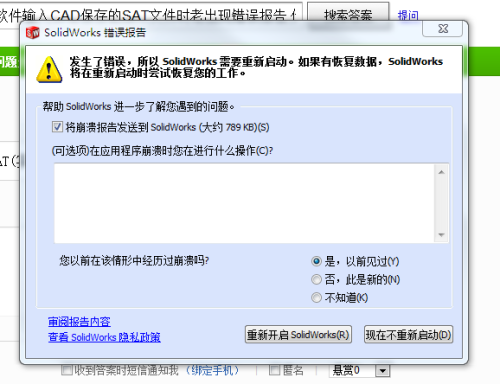Screen dimensions: 500x384
Task: Click inside the crash description text box
Action: pyautogui.click(x=244, y=203)
